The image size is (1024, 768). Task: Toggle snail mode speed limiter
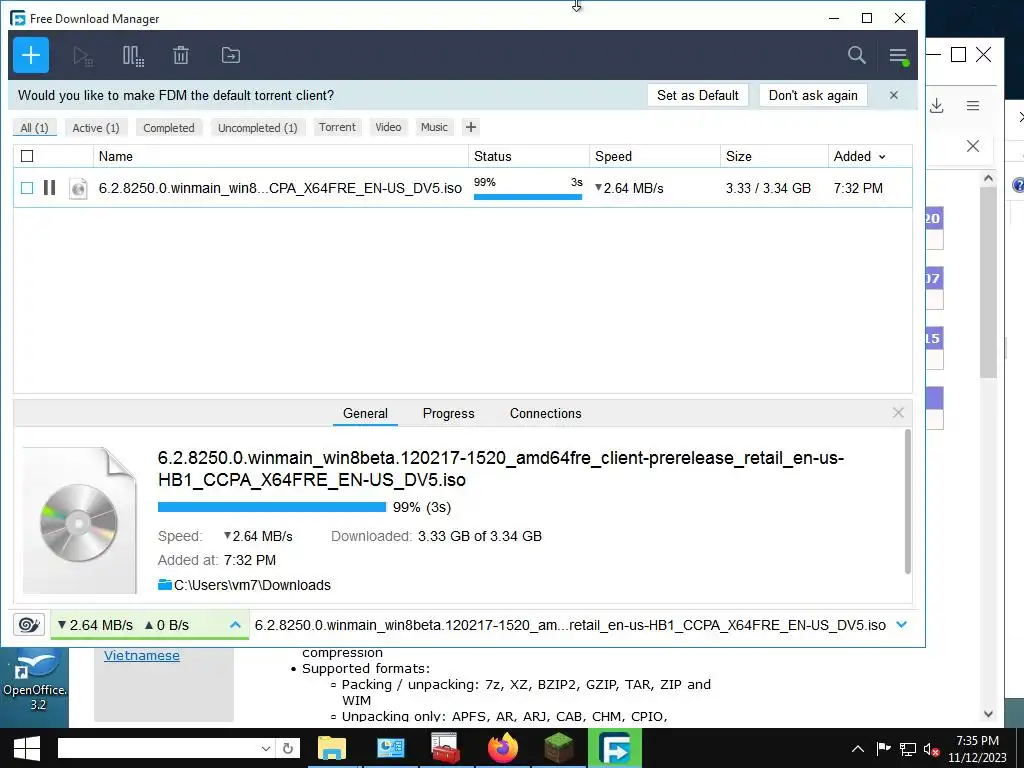click(x=29, y=625)
